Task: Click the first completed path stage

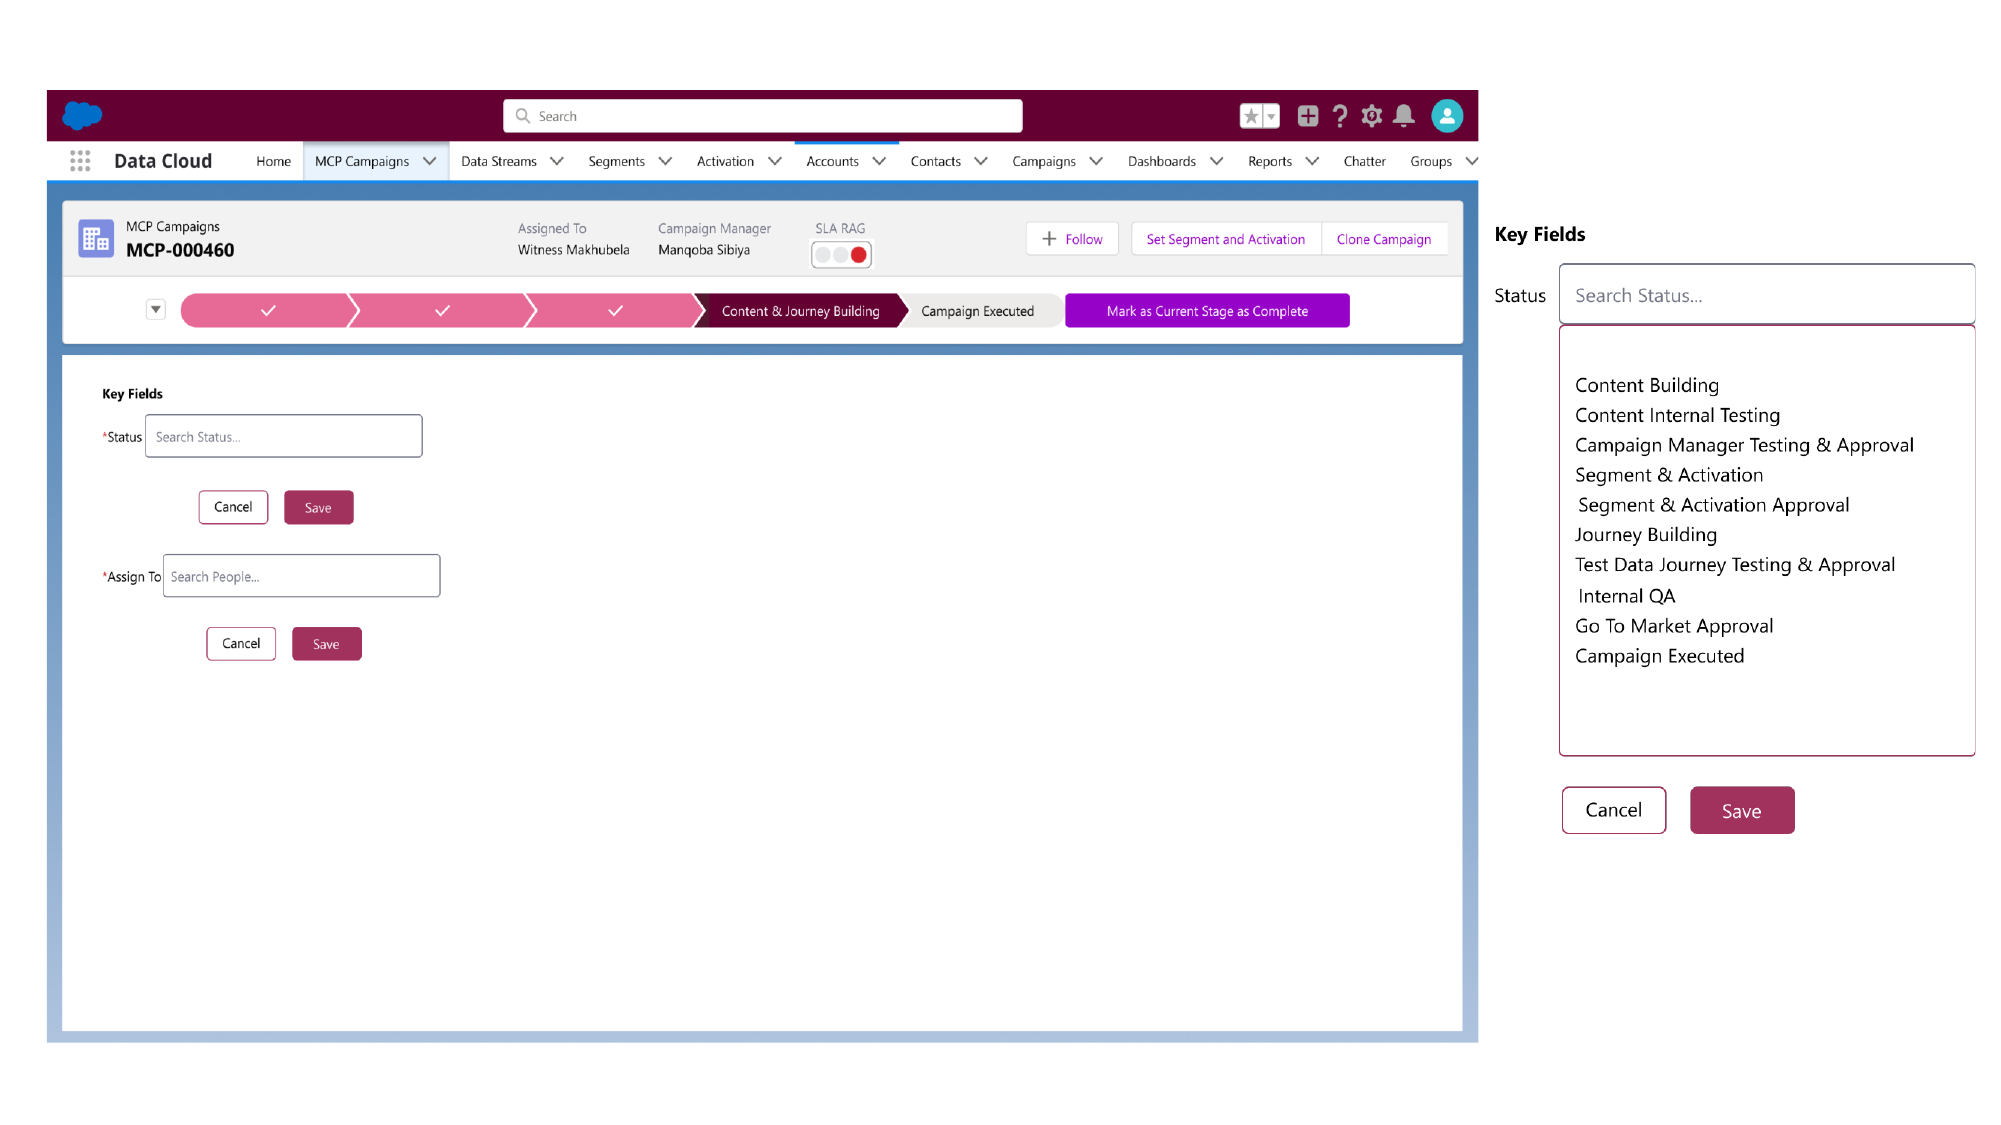Action: point(268,311)
